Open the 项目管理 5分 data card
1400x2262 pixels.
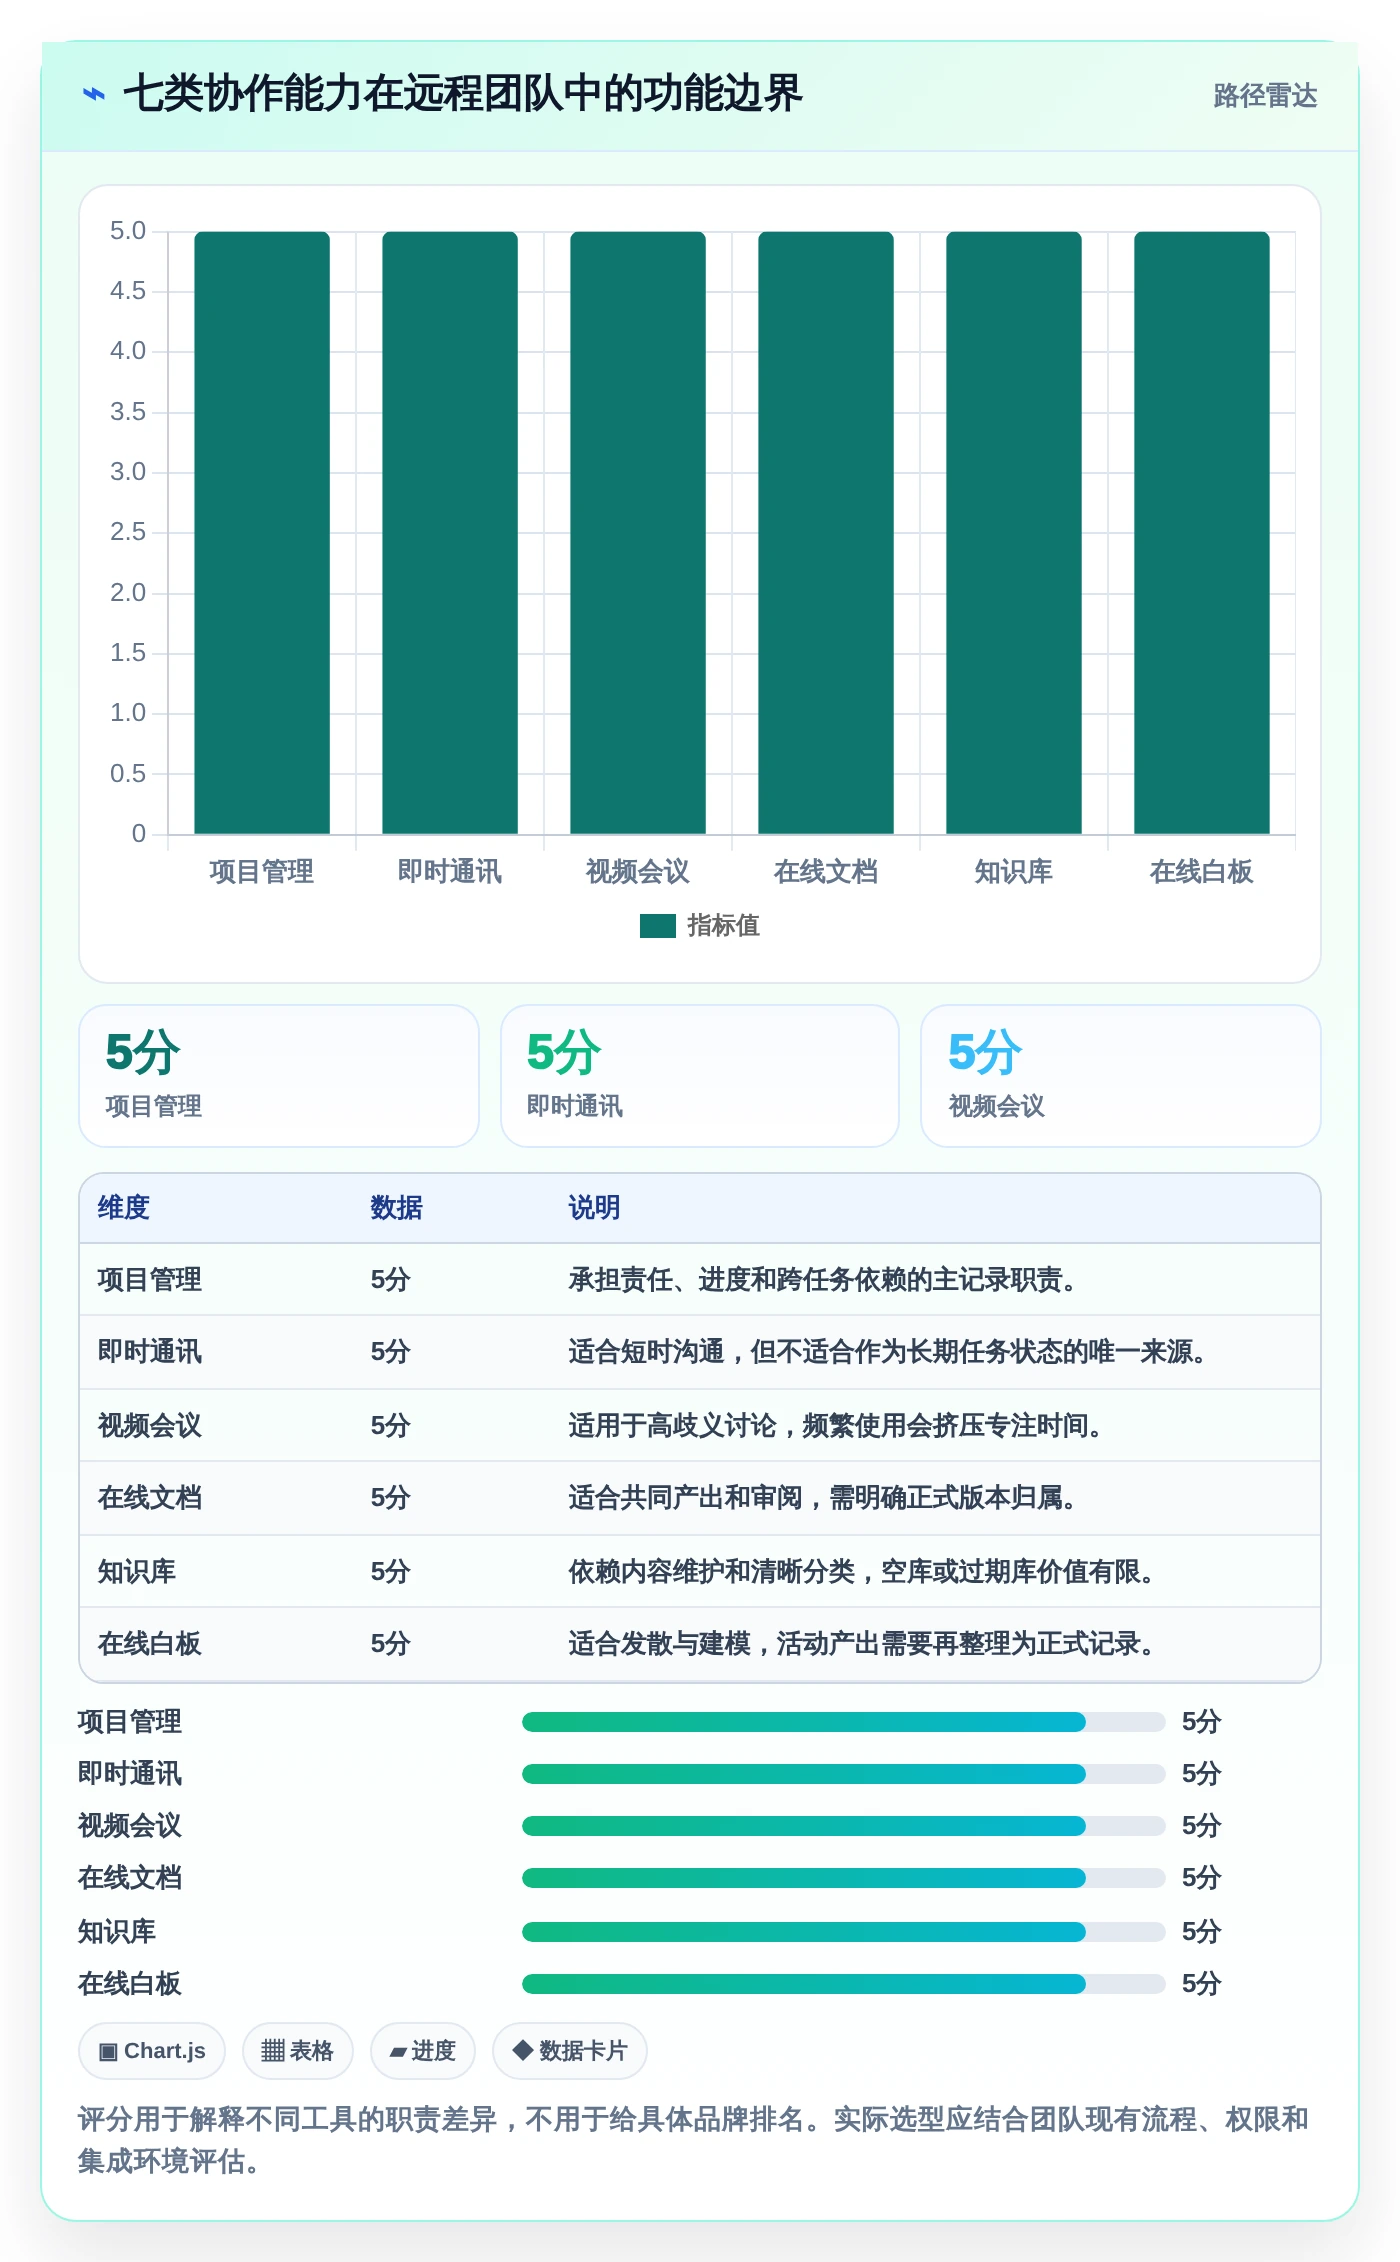pos(279,1076)
